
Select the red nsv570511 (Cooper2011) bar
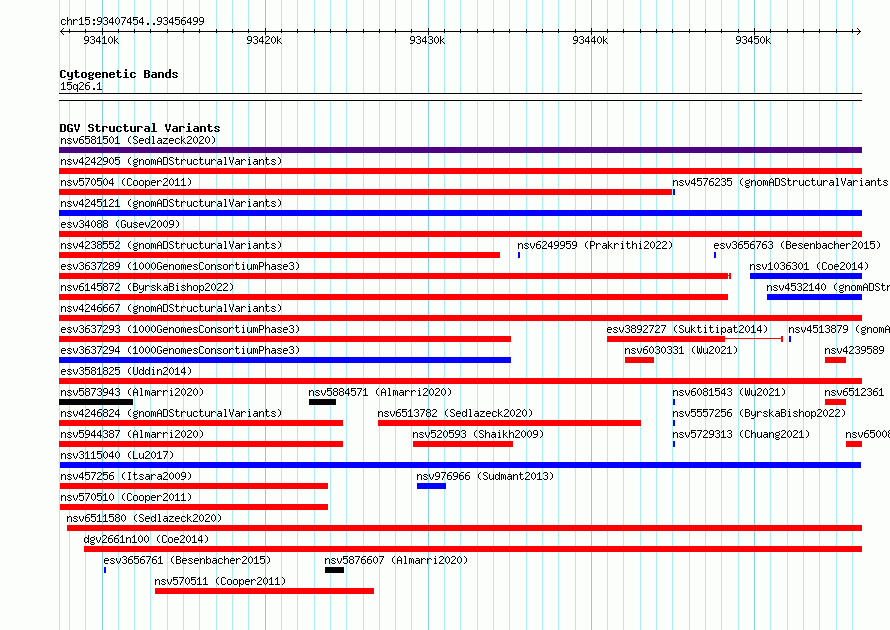coord(265,591)
